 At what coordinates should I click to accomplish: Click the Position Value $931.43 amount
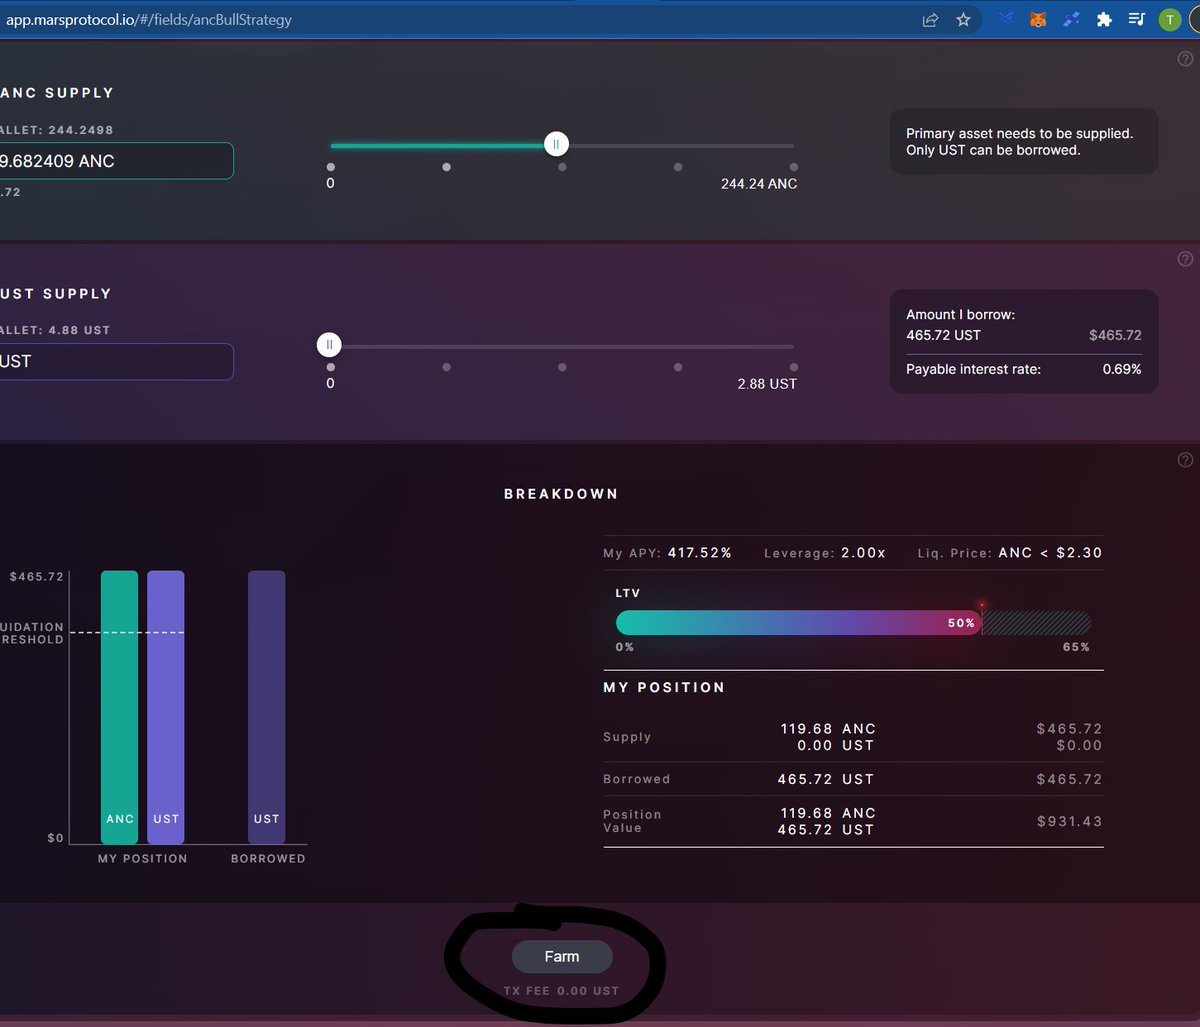(1070, 821)
